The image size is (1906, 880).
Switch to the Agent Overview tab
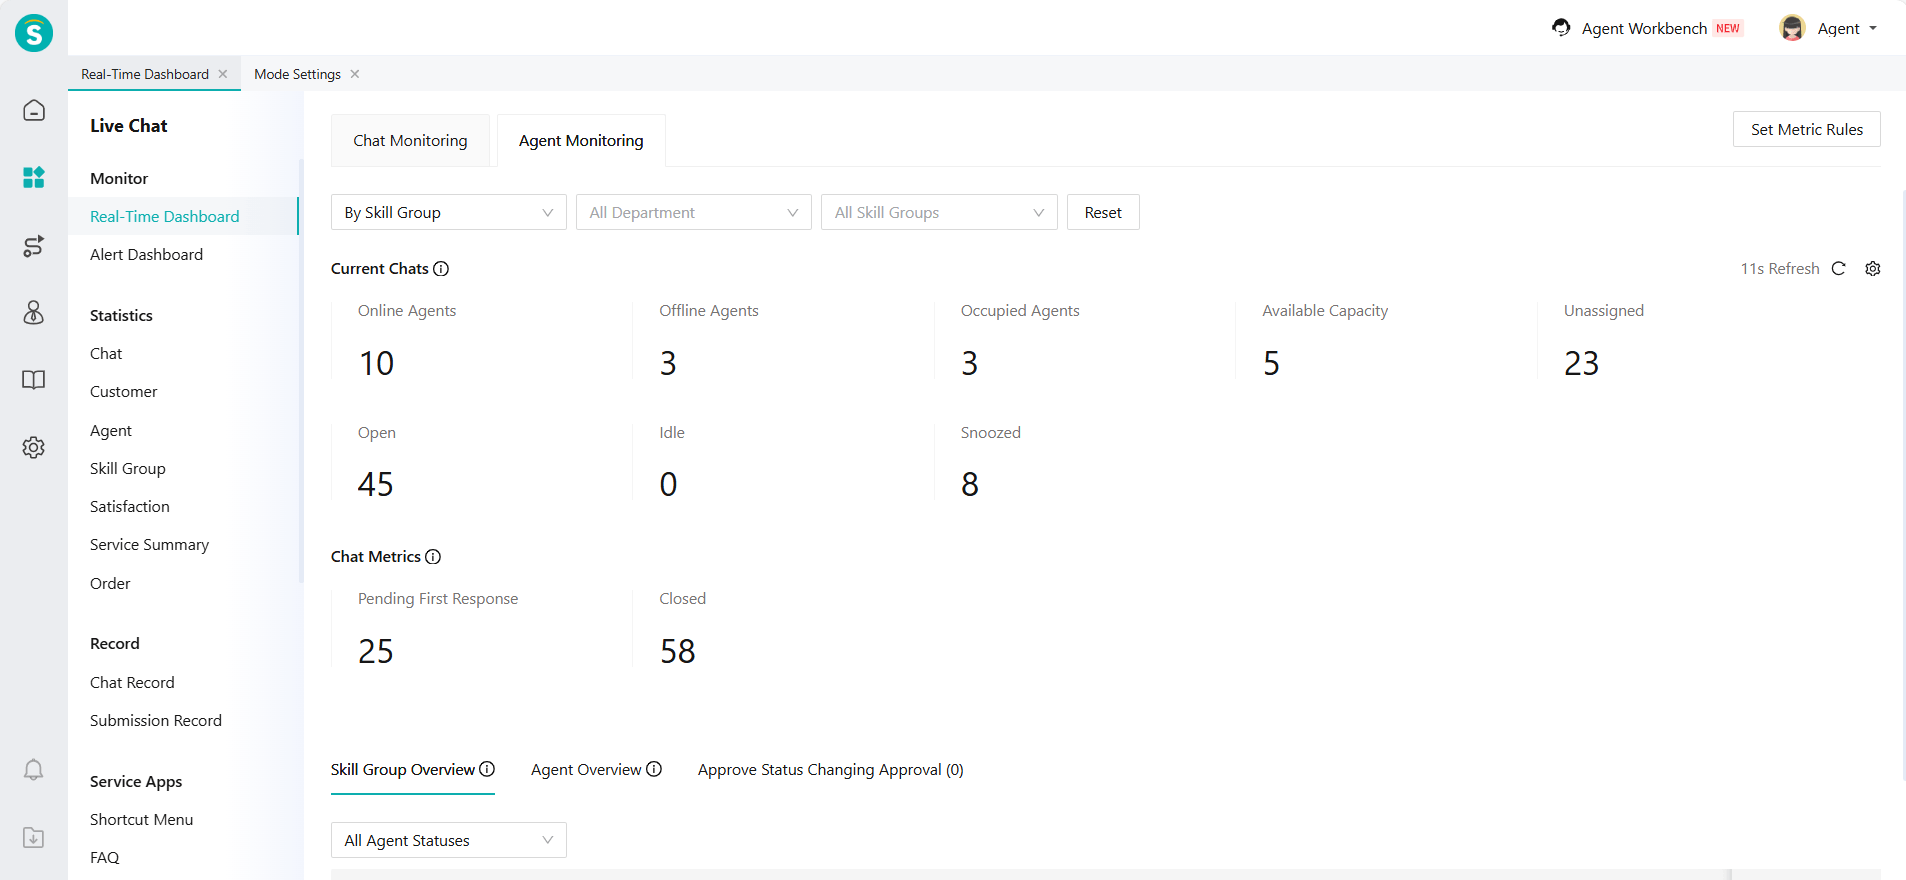pos(586,770)
